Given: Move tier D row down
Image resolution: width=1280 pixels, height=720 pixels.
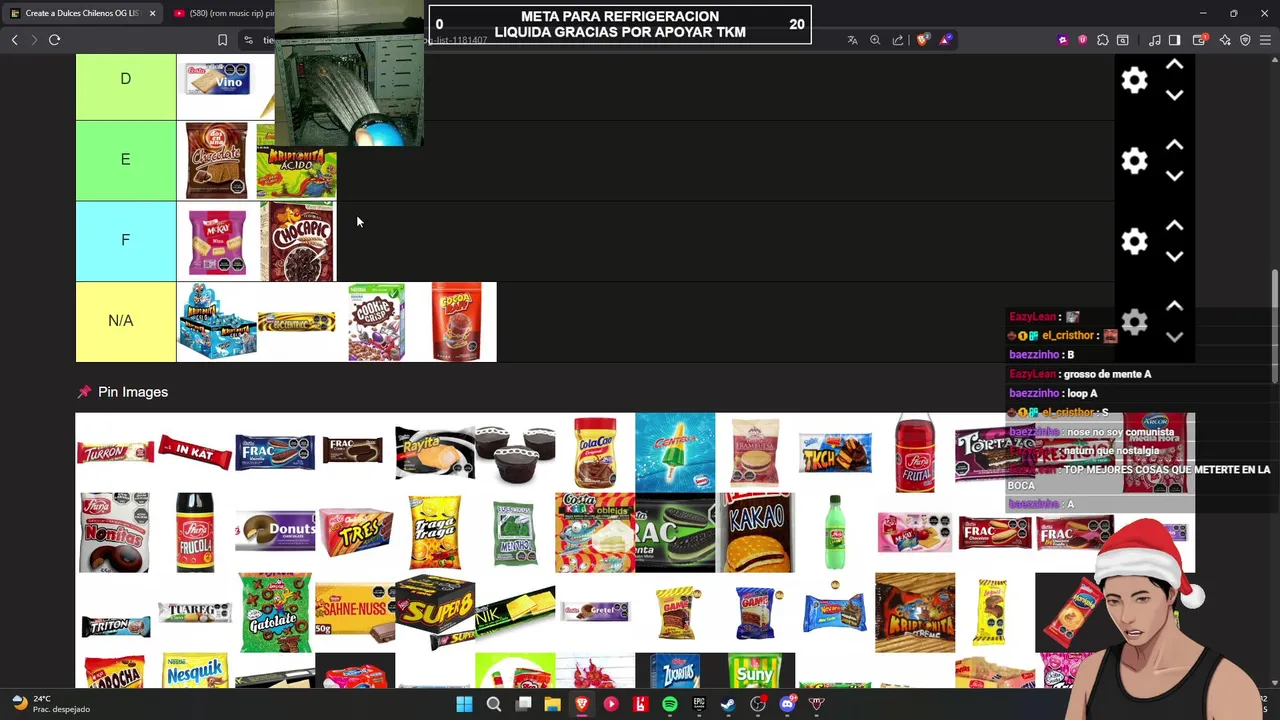Looking at the screenshot, I should tap(1175, 95).
